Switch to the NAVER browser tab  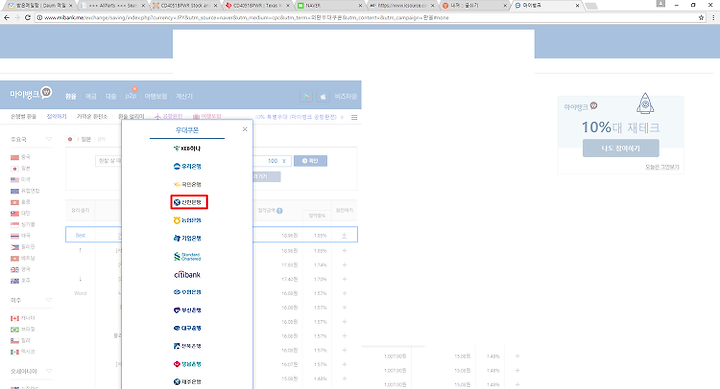point(329,6)
